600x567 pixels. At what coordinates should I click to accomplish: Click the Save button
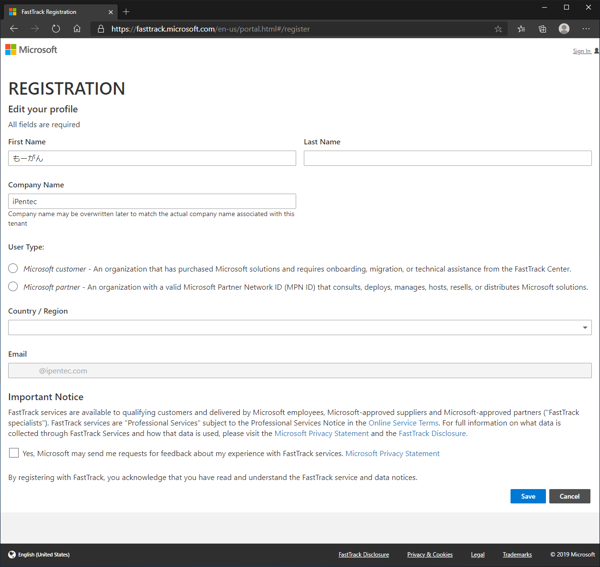point(528,496)
